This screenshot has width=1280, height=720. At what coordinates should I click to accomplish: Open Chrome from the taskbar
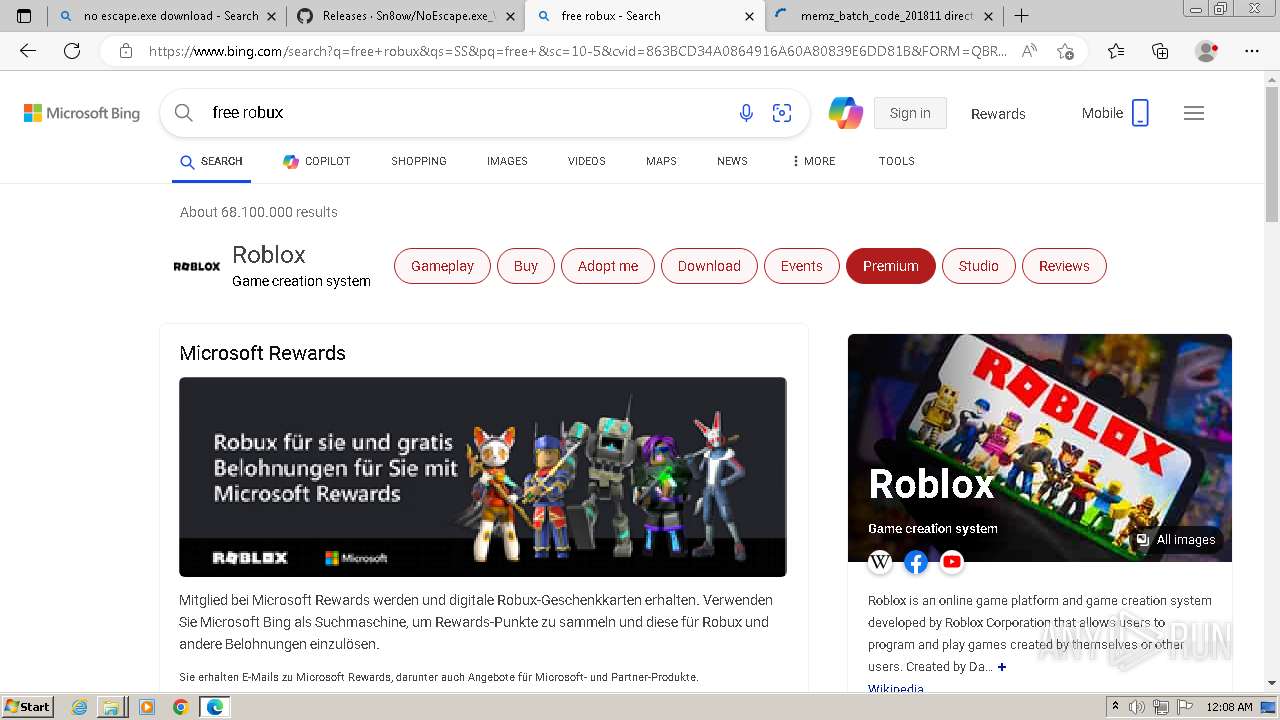point(180,707)
